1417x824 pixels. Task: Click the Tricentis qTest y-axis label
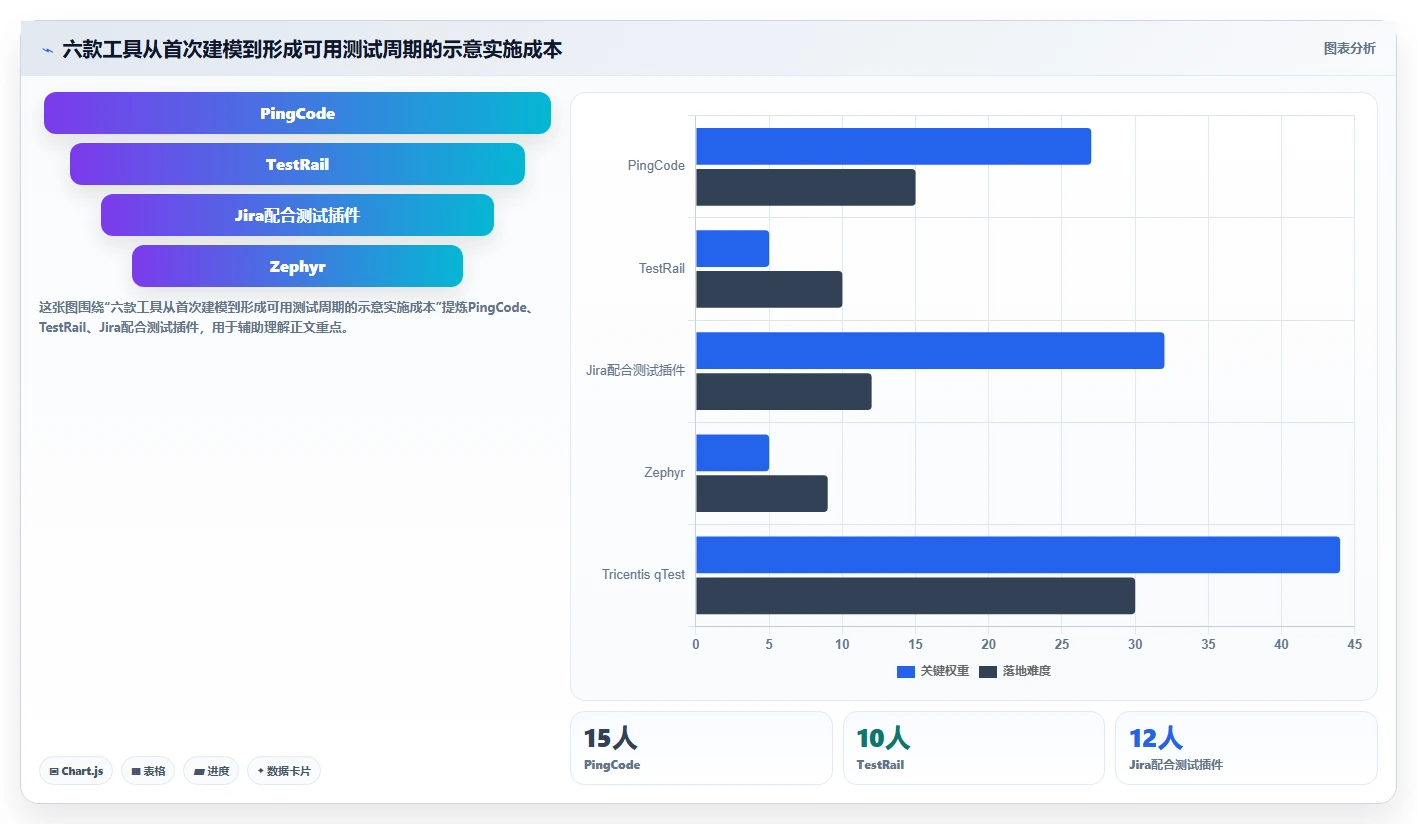tap(644, 574)
